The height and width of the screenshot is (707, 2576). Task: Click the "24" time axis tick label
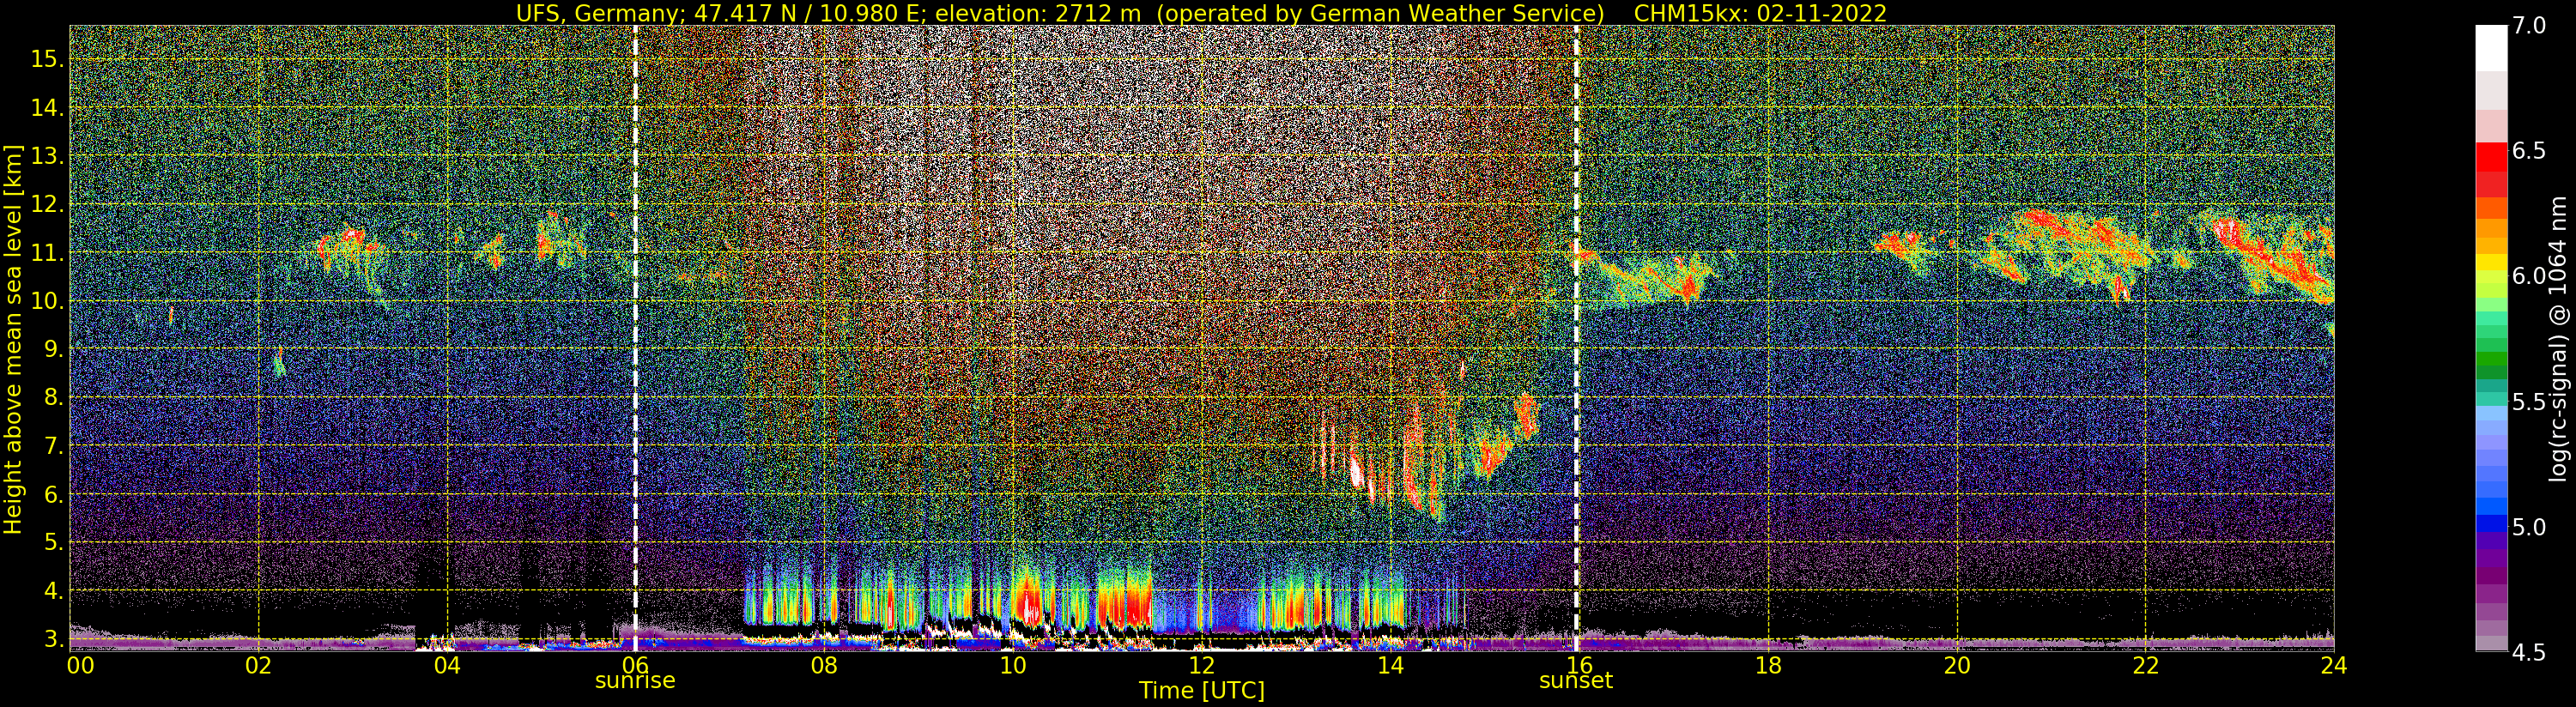pos(2334,665)
